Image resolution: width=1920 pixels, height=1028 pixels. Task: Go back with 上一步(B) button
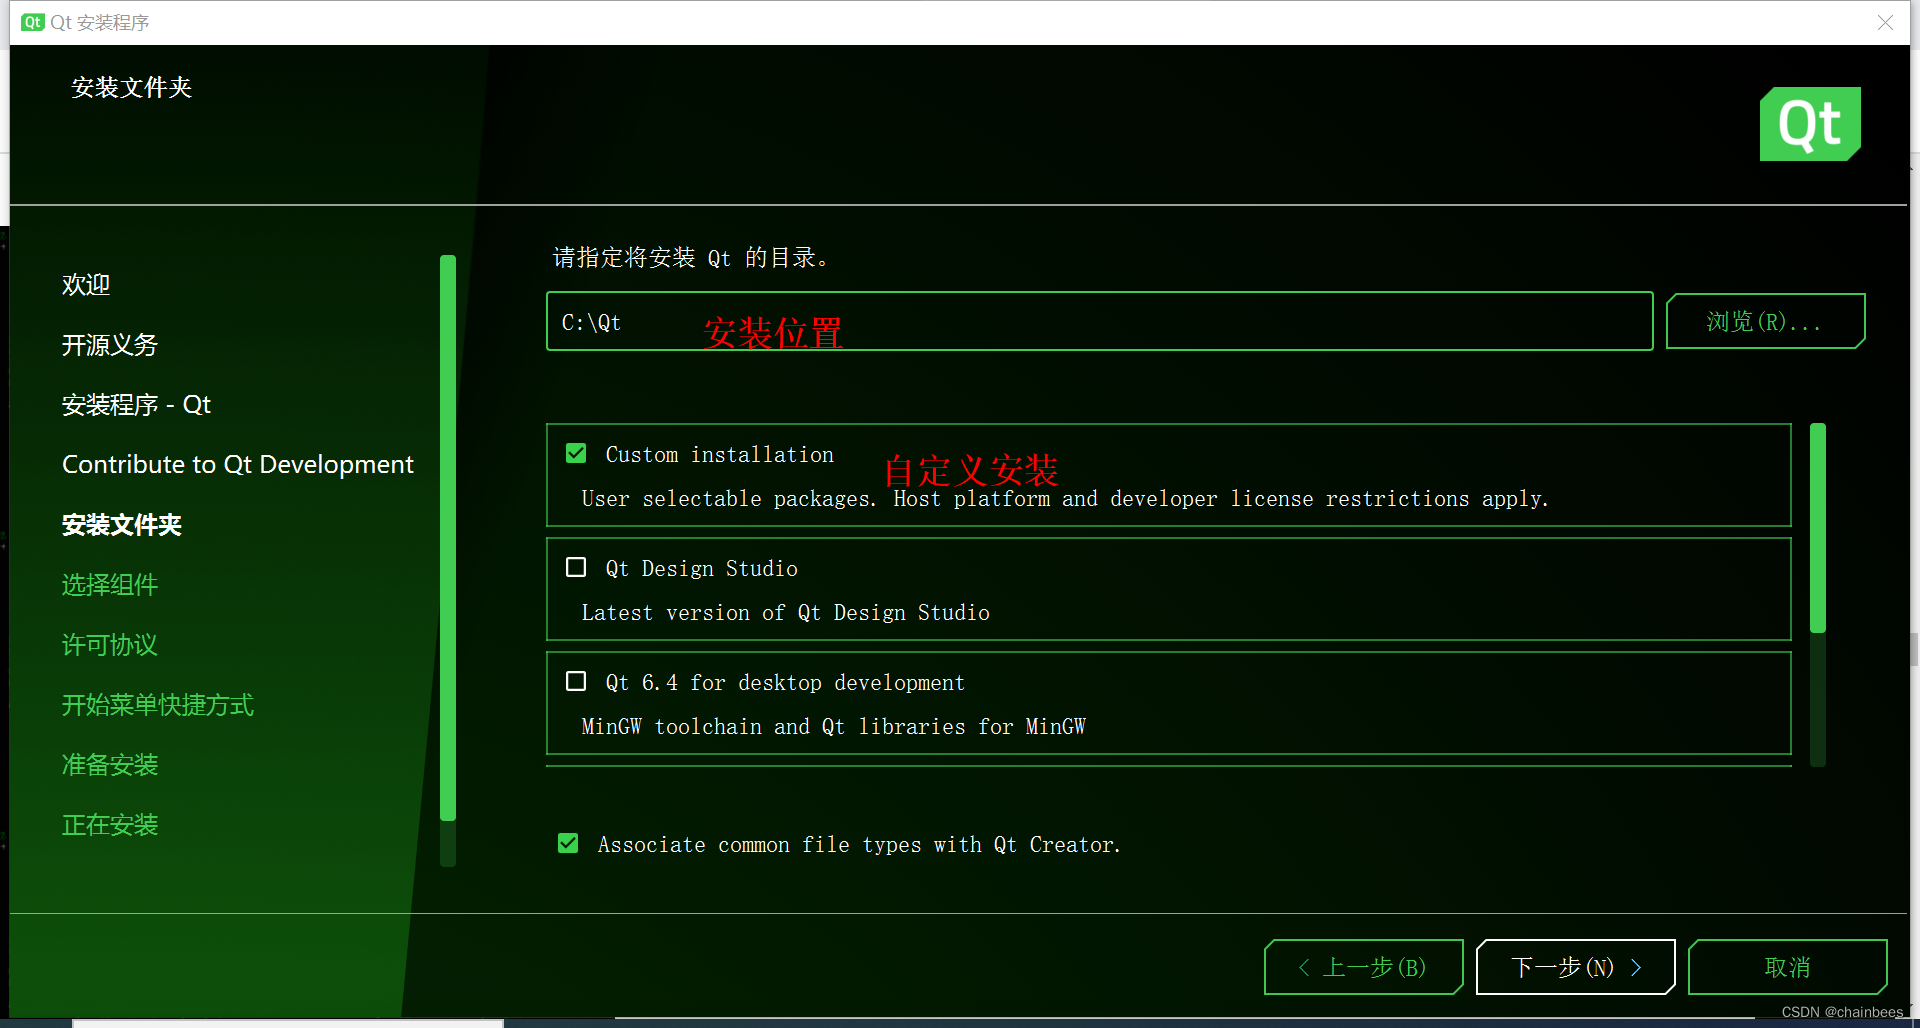pyautogui.click(x=1363, y=967)
